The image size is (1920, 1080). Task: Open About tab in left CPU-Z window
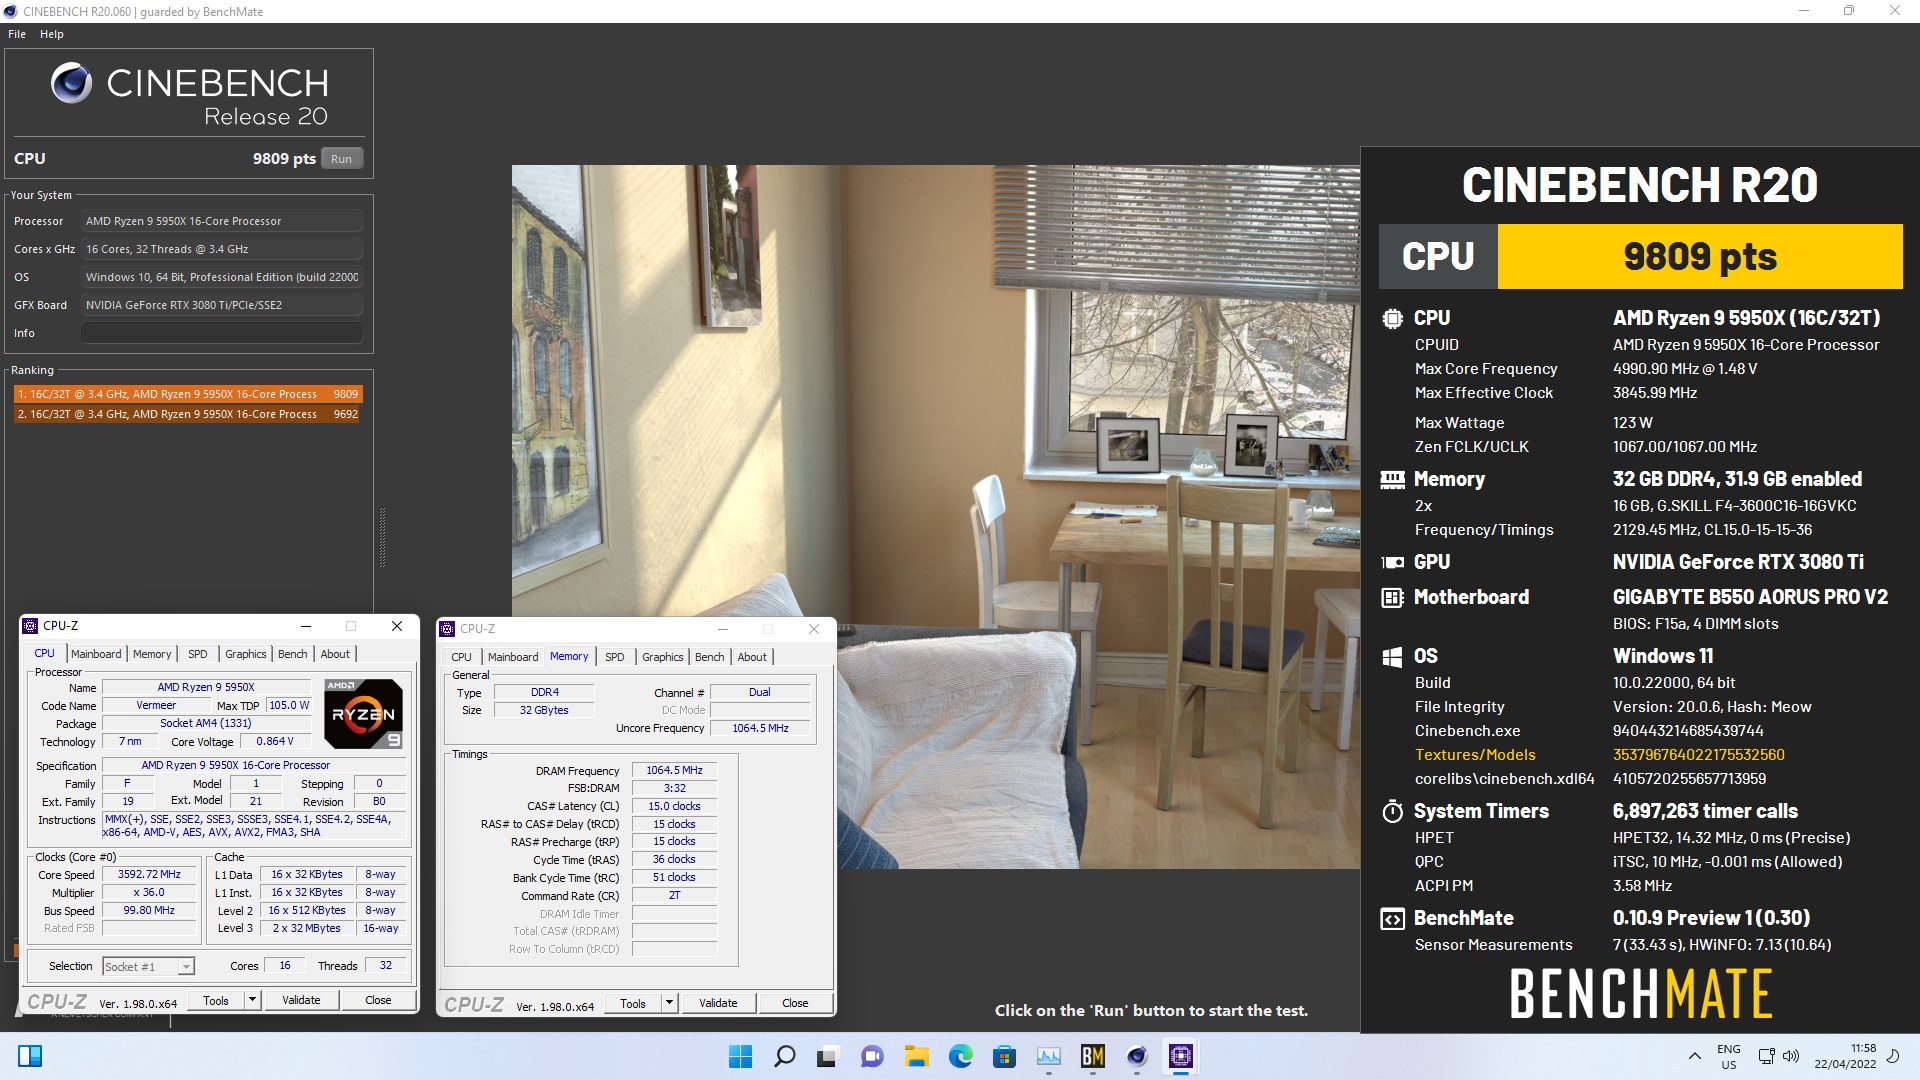coord(335,654)
